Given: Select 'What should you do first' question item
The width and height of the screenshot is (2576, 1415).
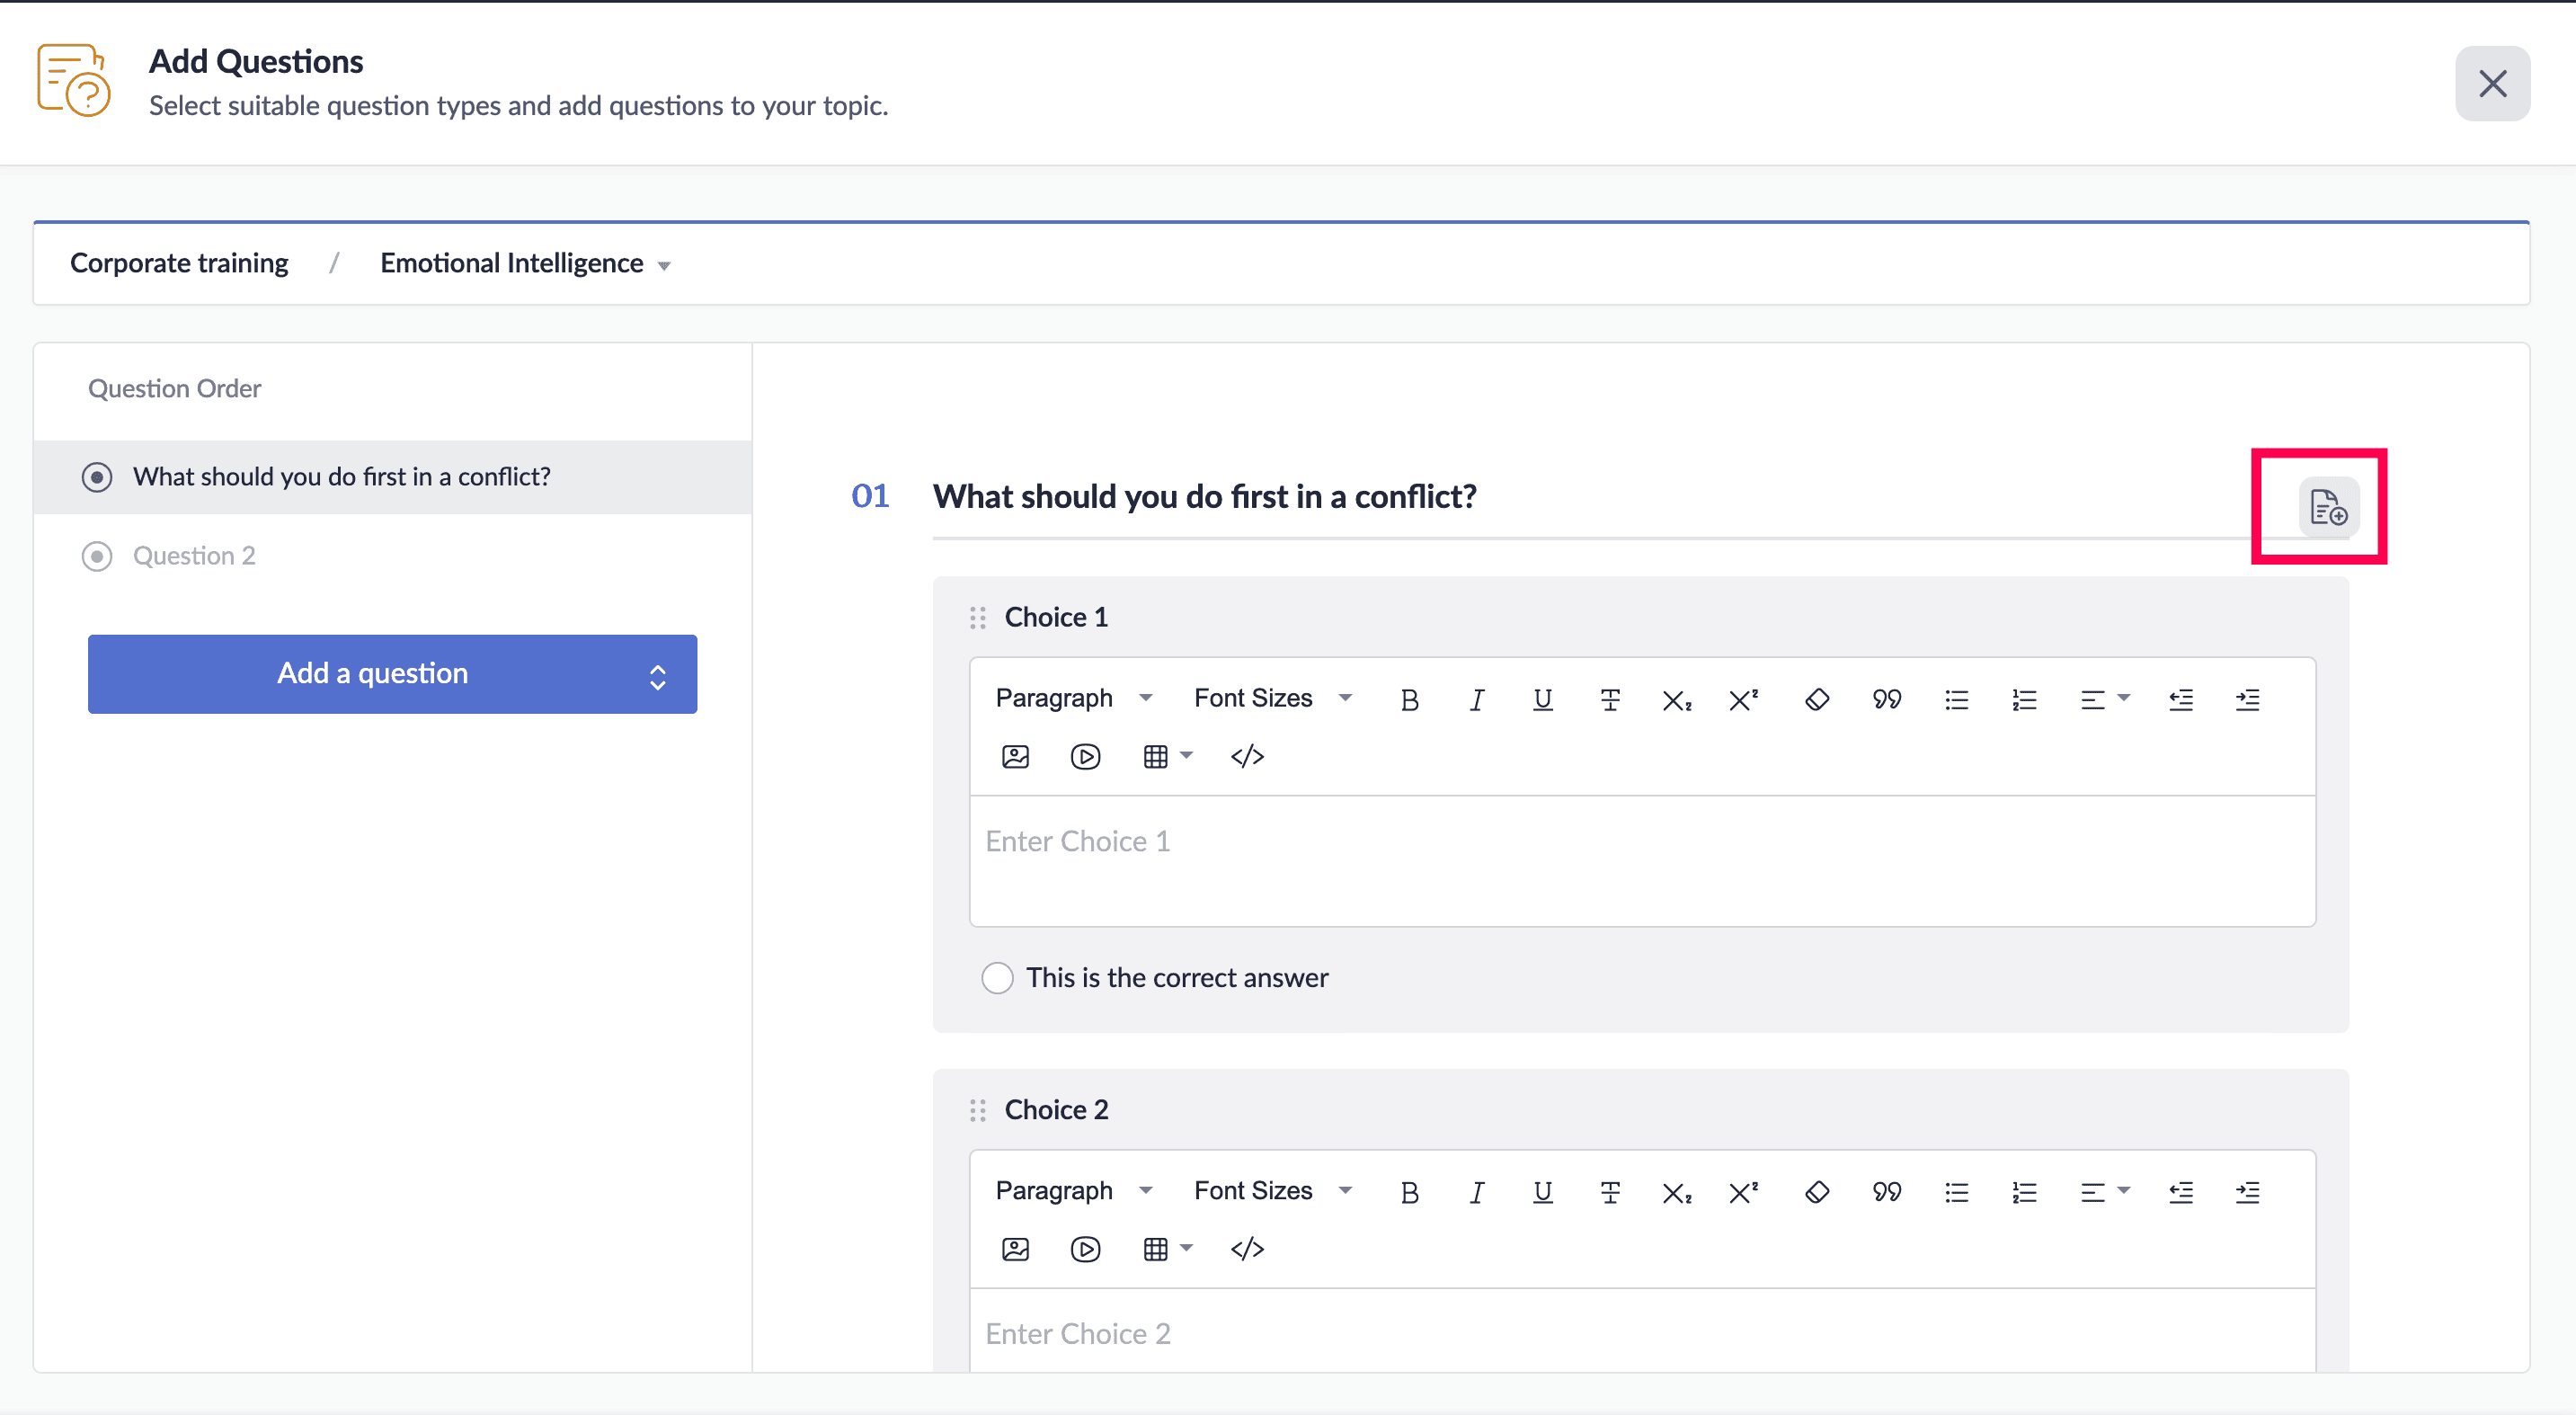Looking at the screenshot, I should (341, 477).
